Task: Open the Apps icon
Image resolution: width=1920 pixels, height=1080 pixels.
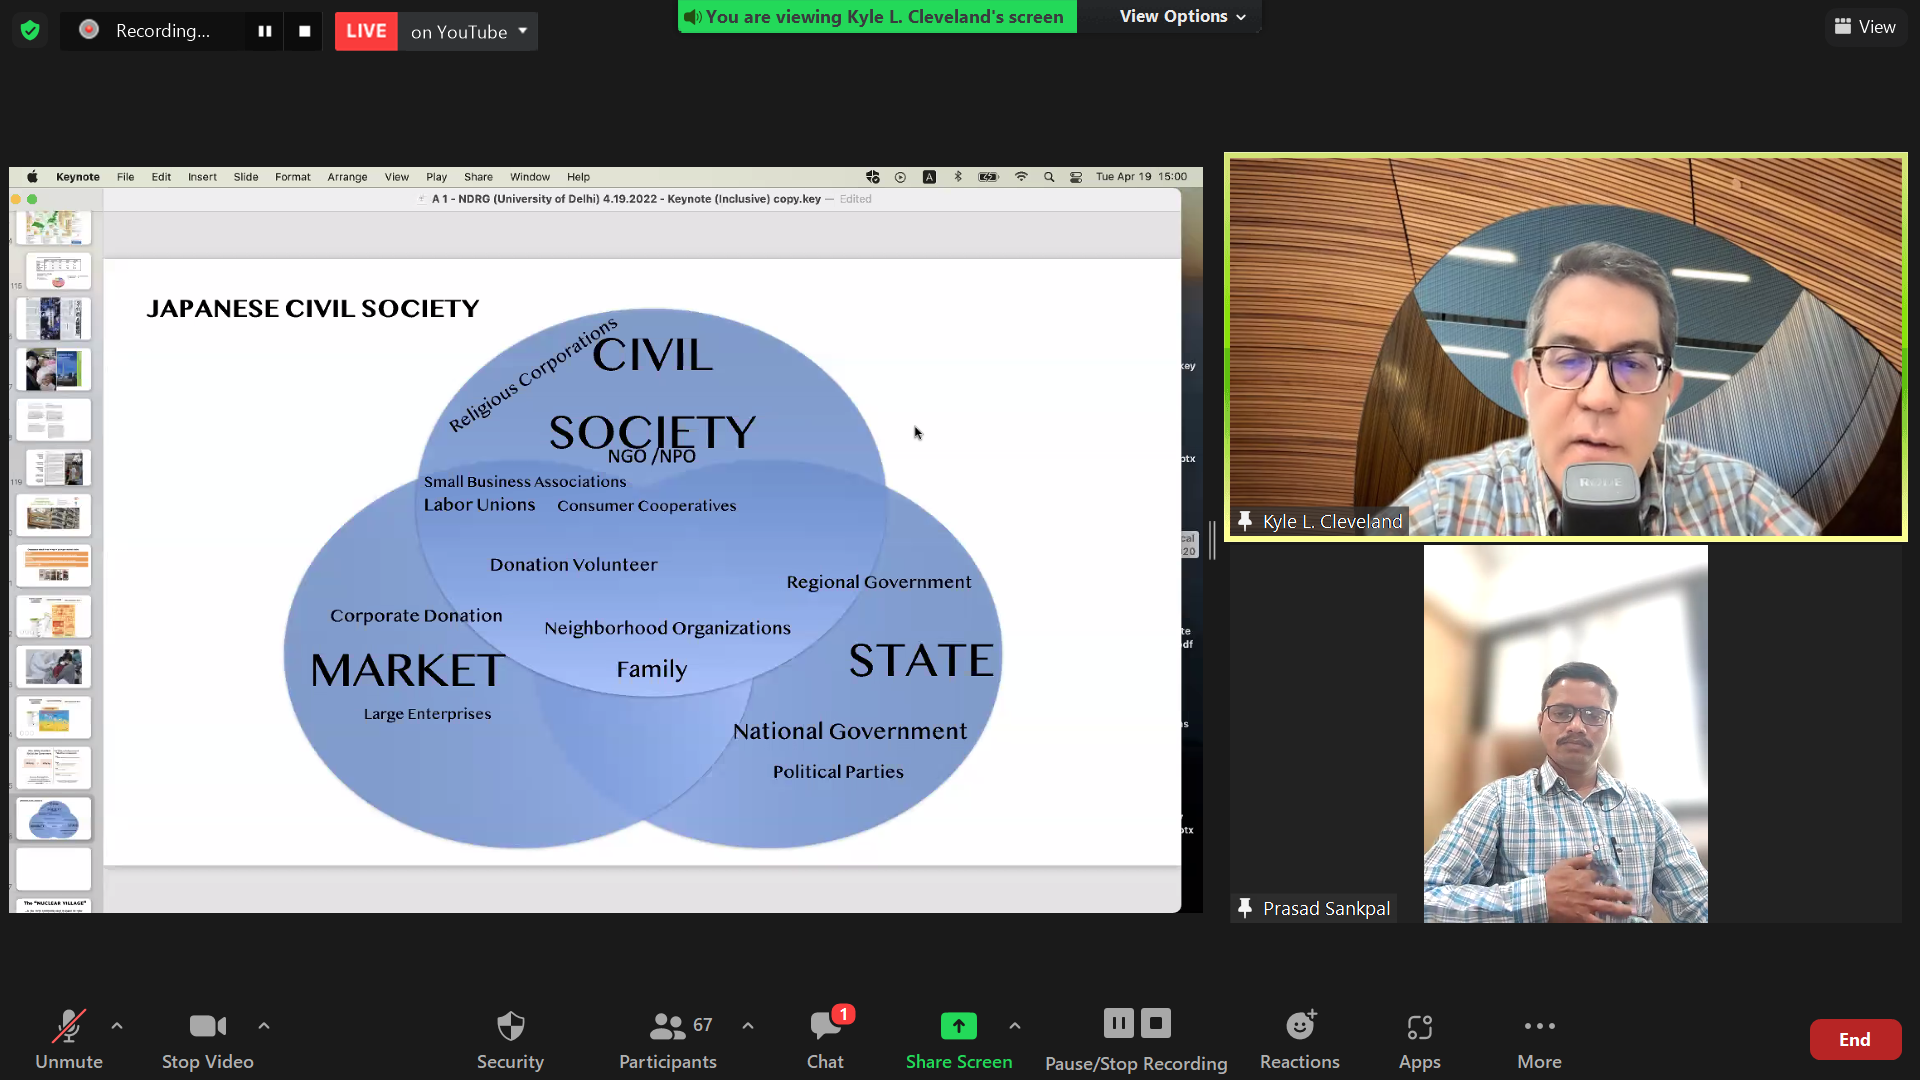Action: (1419, 1026)
